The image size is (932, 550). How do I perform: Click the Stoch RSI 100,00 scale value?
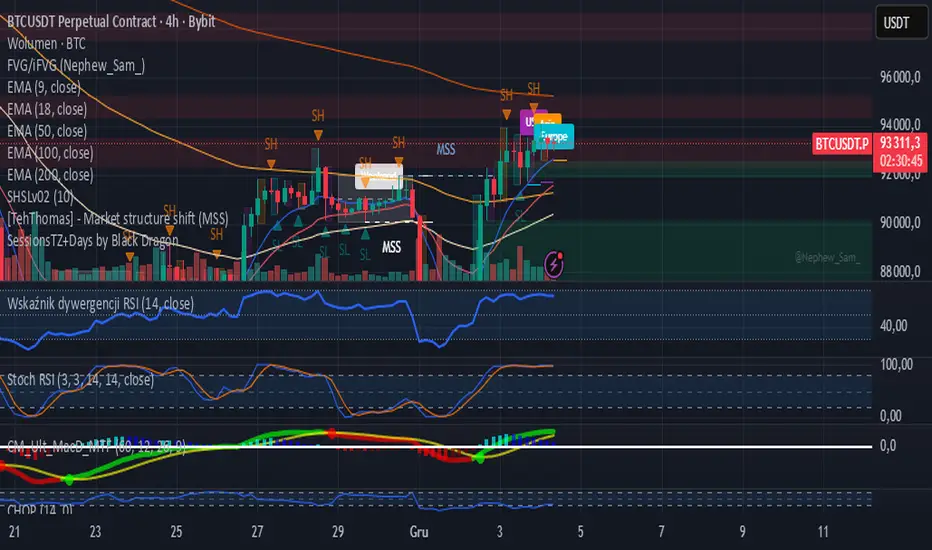[896, 364]
